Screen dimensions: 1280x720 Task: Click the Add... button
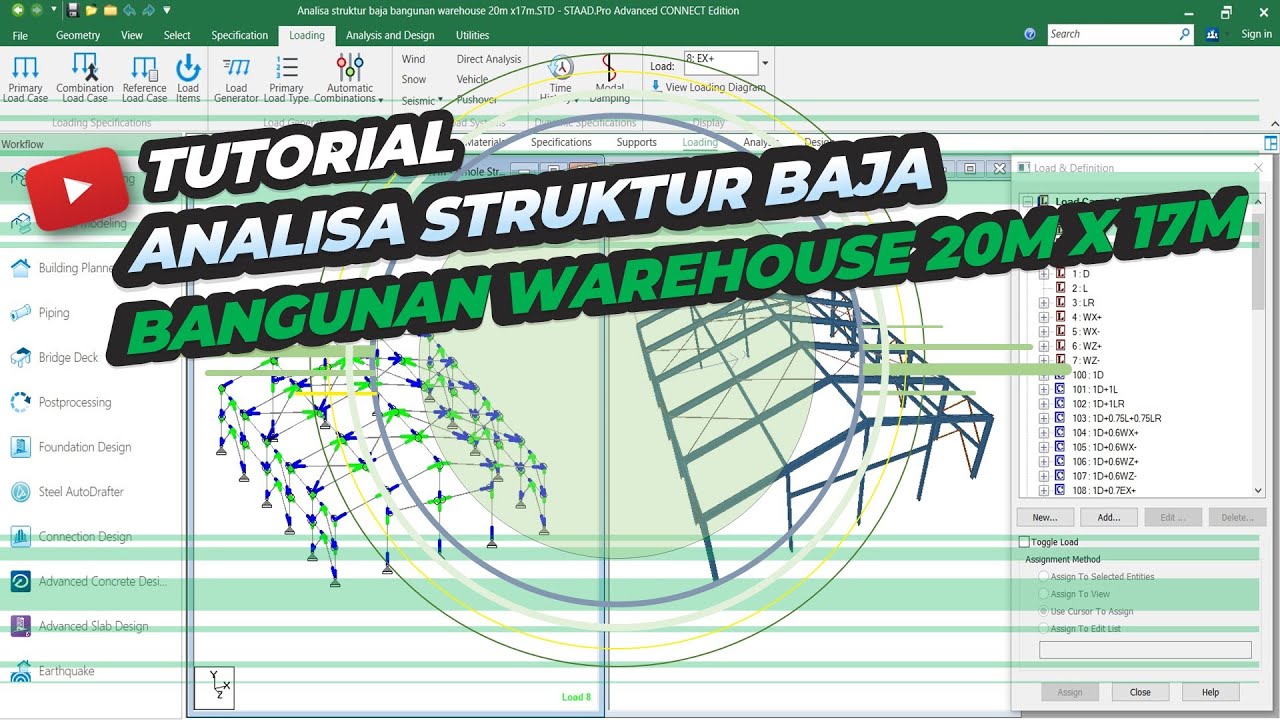[x=1109, y=517]
